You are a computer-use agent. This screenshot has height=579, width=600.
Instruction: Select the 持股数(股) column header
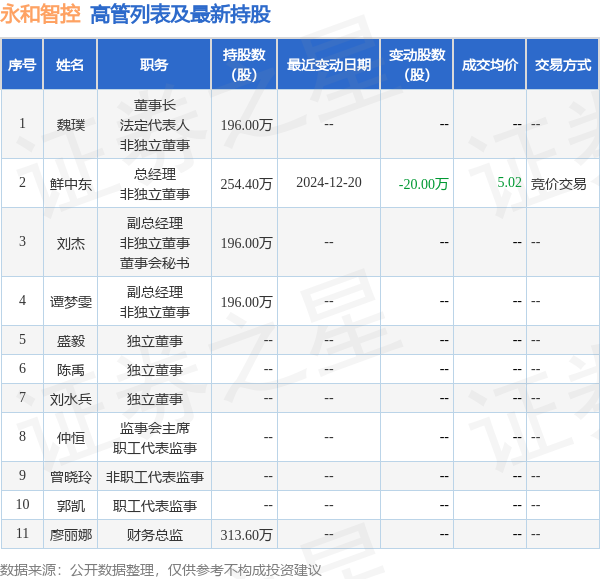[244, 64]
